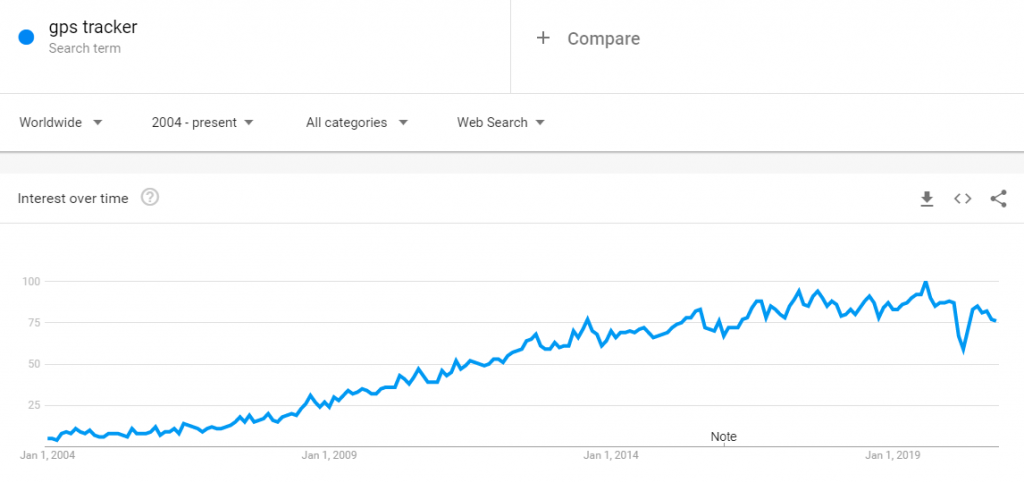Share the interest over time chart

coord(998,199)
